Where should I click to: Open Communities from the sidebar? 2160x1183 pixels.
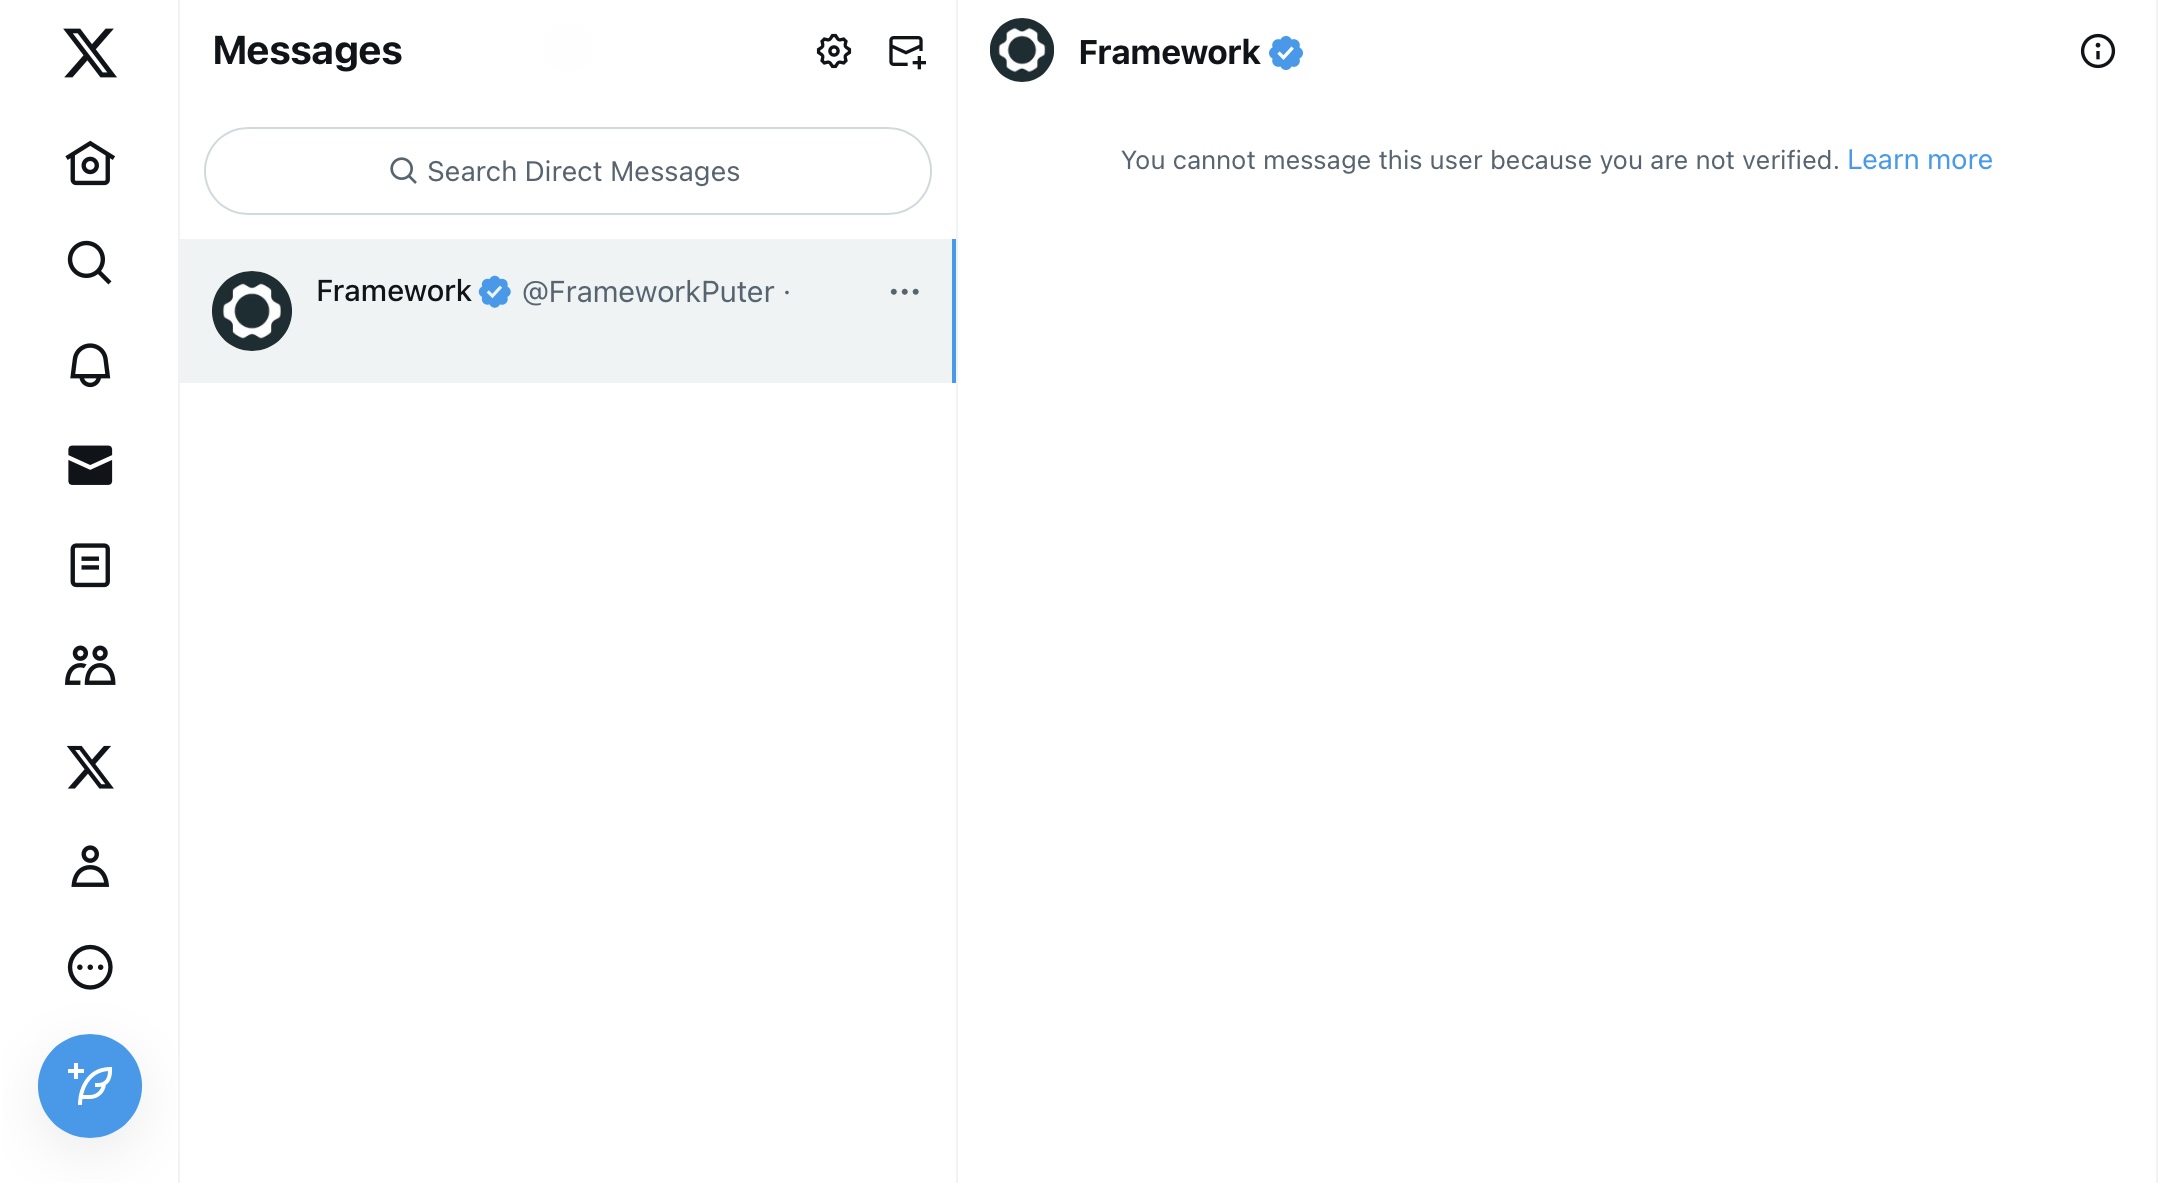tap(90, 666)
